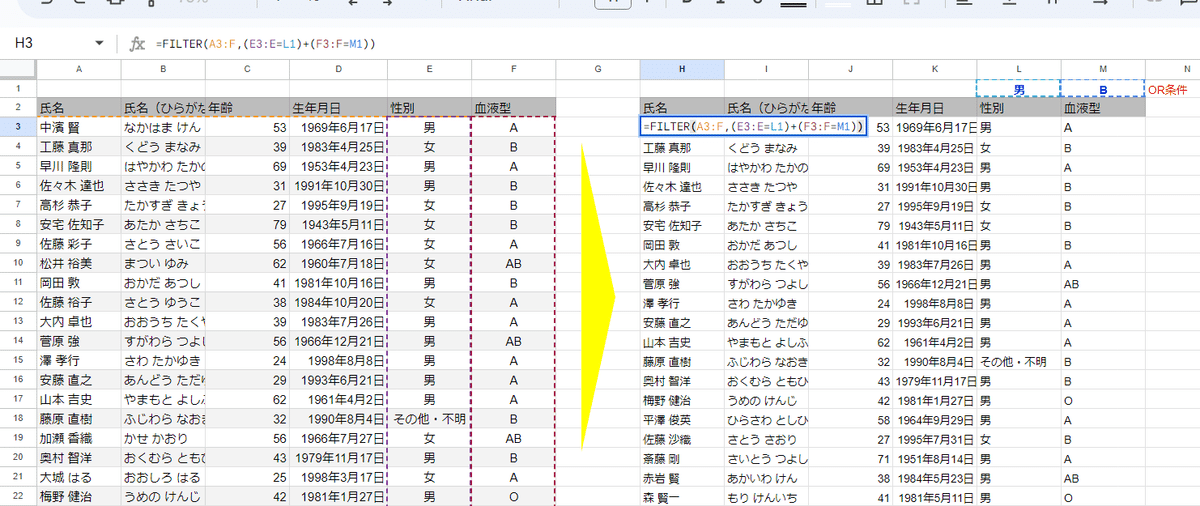Click the 血液型 header in column M

1082,108
